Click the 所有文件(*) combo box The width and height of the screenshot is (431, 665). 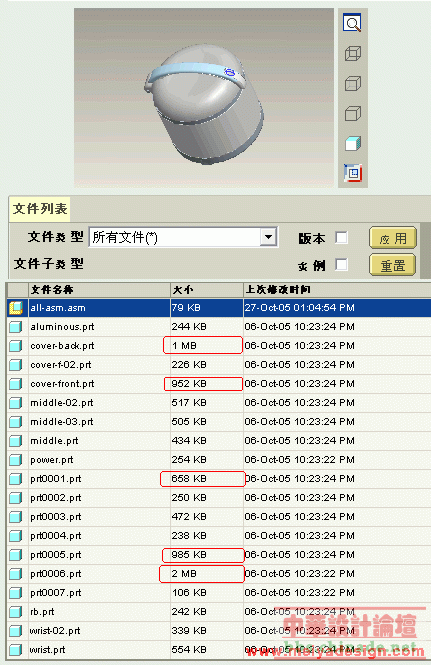click(183, 237)
